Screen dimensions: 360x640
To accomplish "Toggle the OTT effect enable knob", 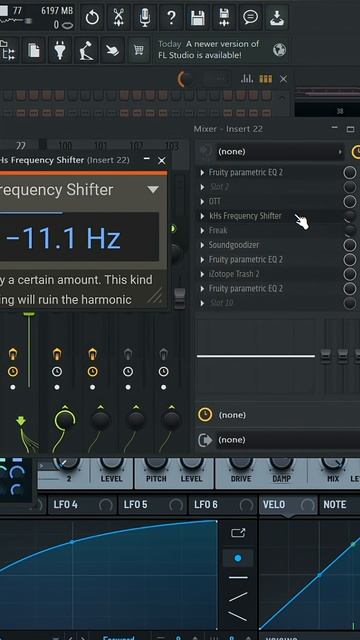I will click(350, 202).
